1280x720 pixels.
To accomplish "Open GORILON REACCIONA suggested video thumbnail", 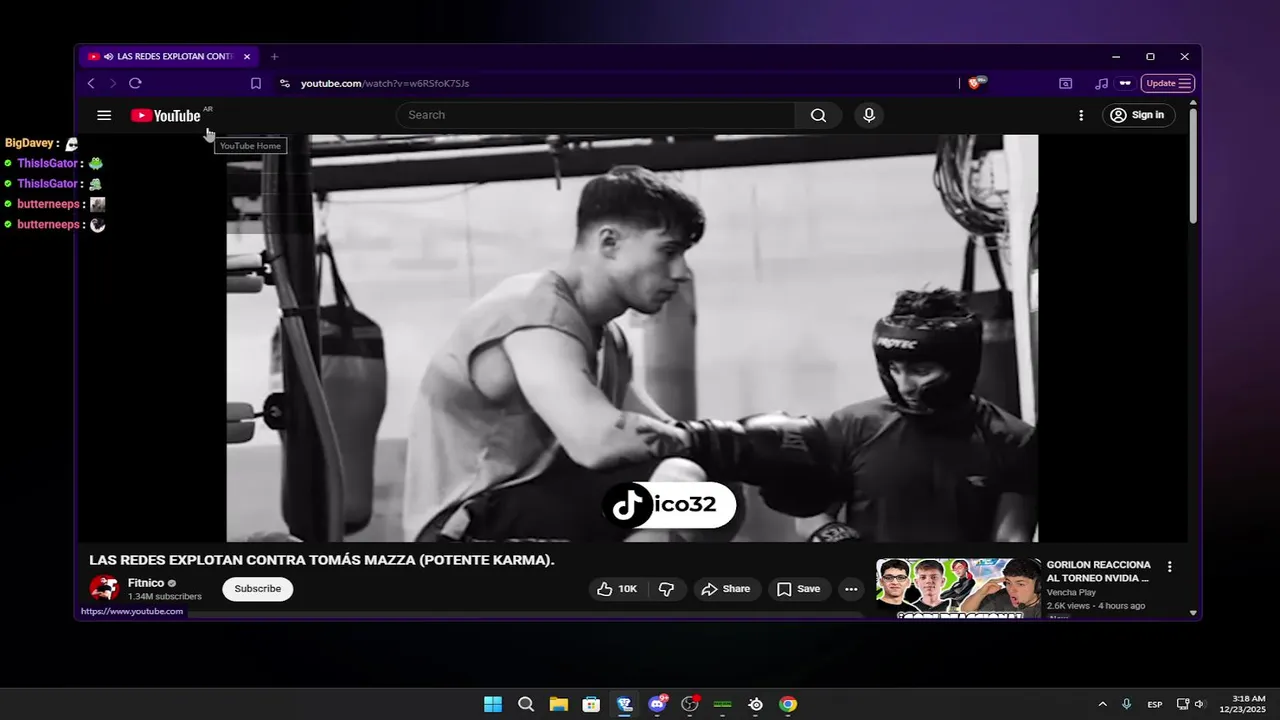I will (x=958, y=588).
